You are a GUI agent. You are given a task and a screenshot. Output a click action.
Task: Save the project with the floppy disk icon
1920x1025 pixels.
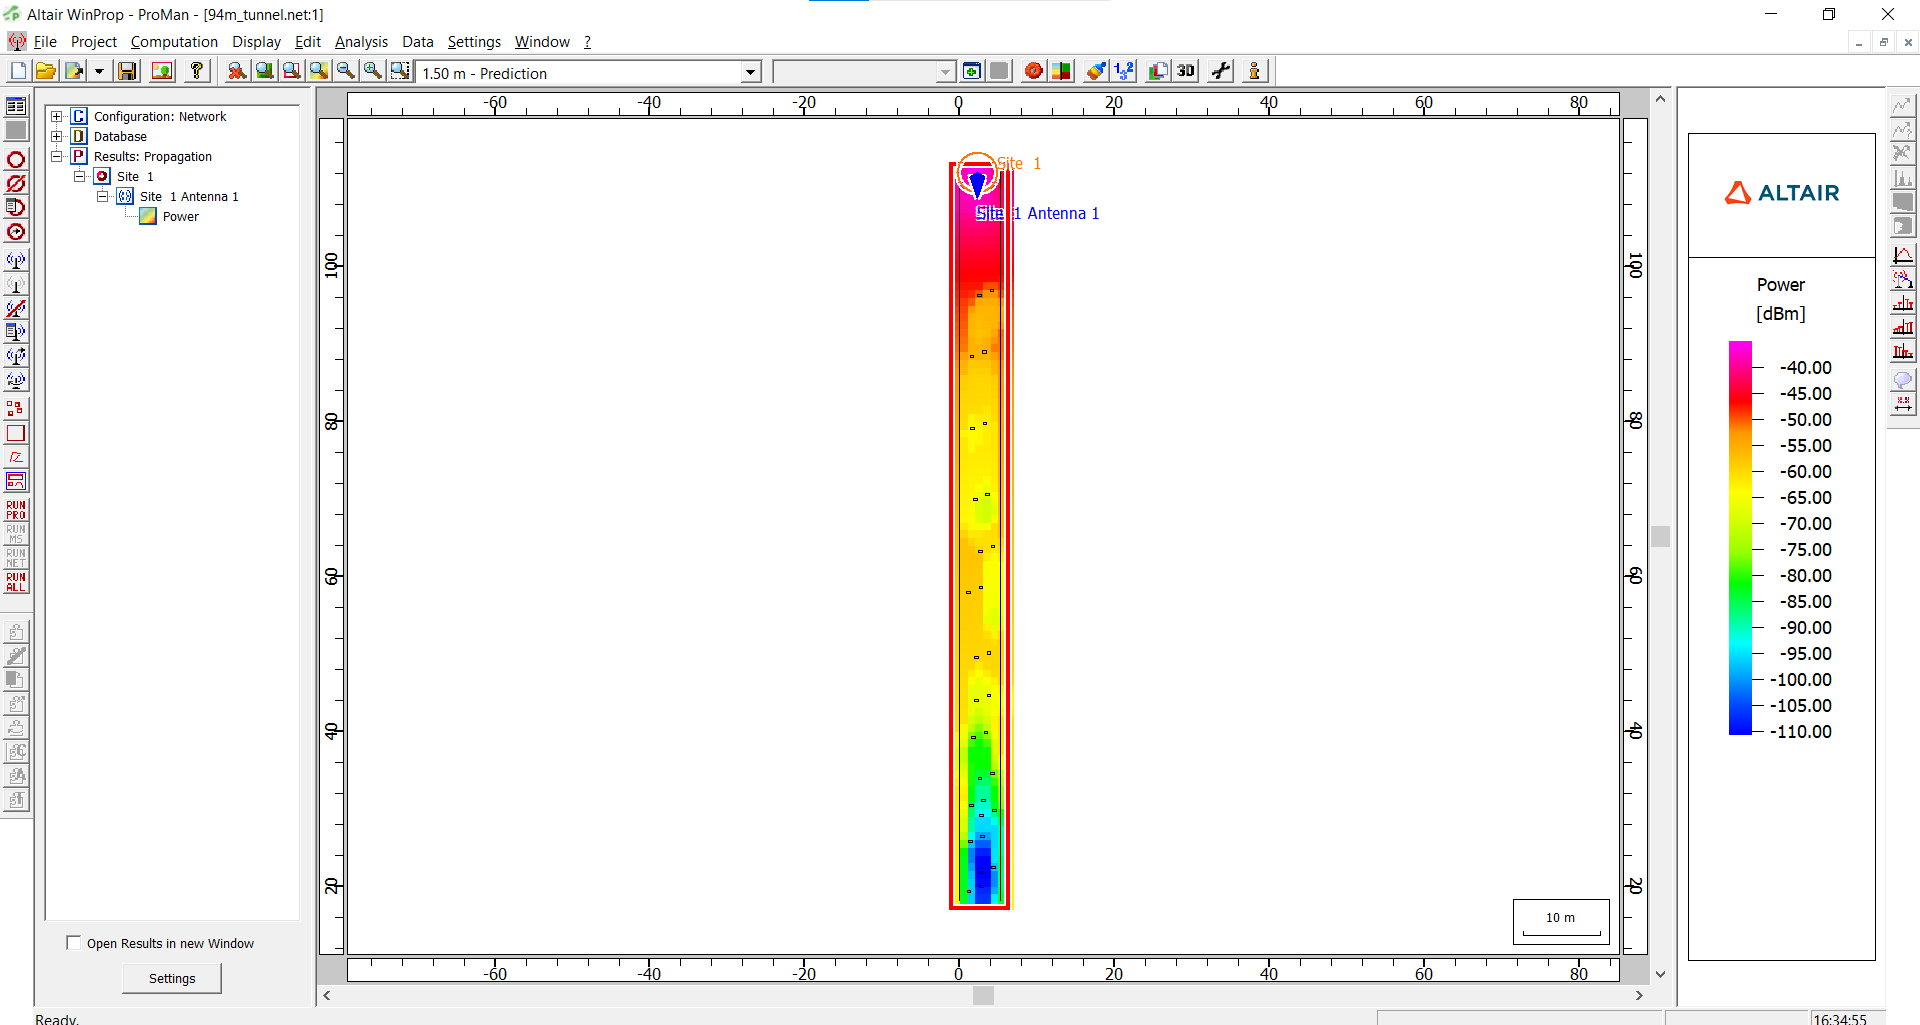[127, 71]
